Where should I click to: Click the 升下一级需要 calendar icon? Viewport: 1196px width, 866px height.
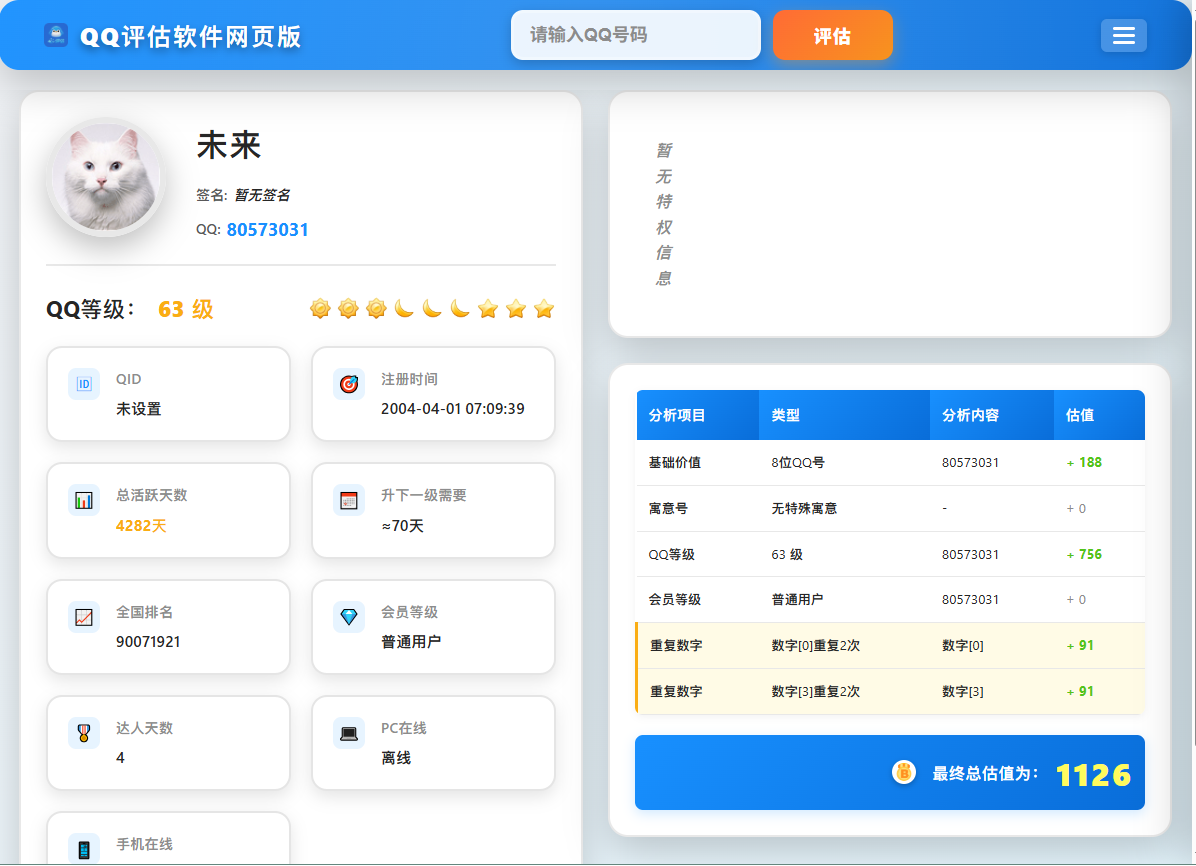(349, 500)
